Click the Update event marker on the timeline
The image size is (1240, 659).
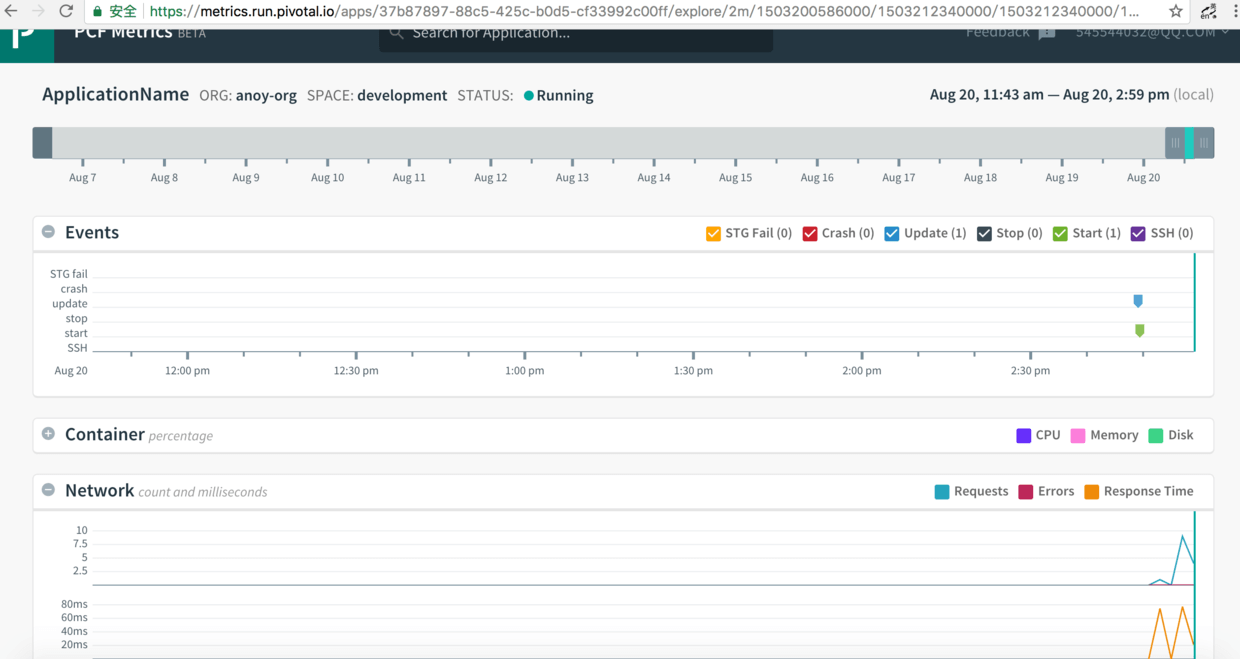[x=1139, y=299]
